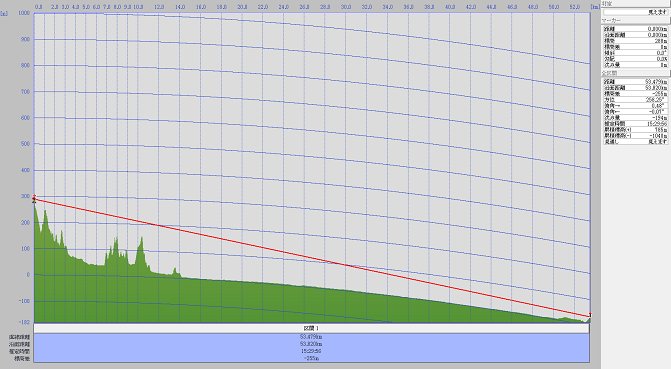Collapse the topmost 見通し section header
This screenshot has height=369, width=671.
635,3
